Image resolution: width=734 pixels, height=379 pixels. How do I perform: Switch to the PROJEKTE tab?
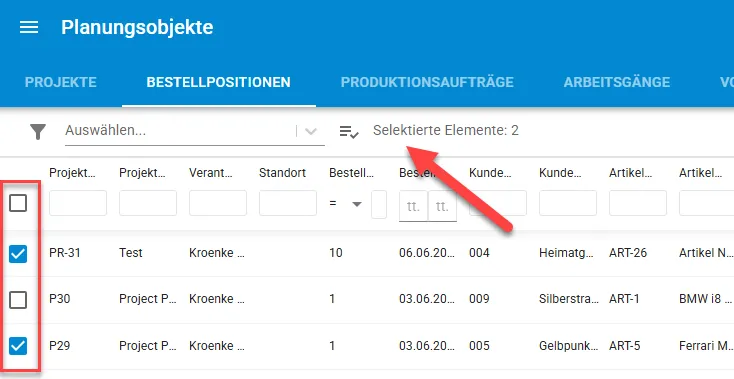[60, 82]
